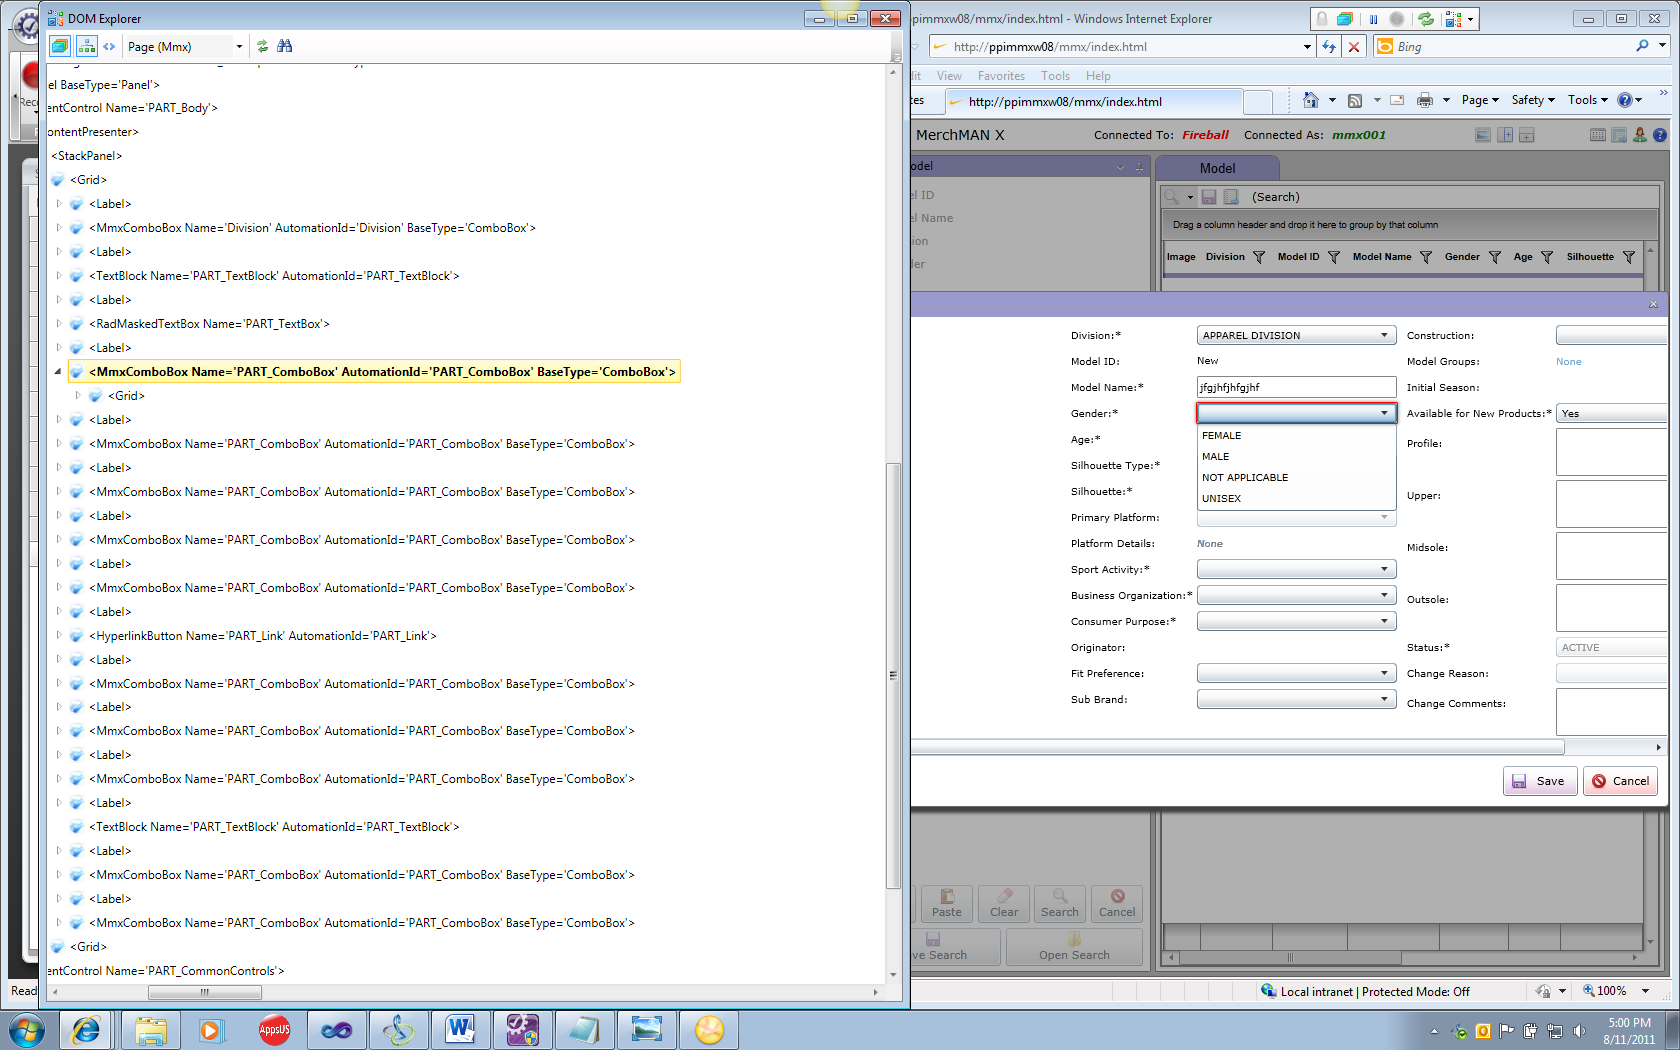Toggle the hierarchy tree button in DOM Explorer

[87, 46]
